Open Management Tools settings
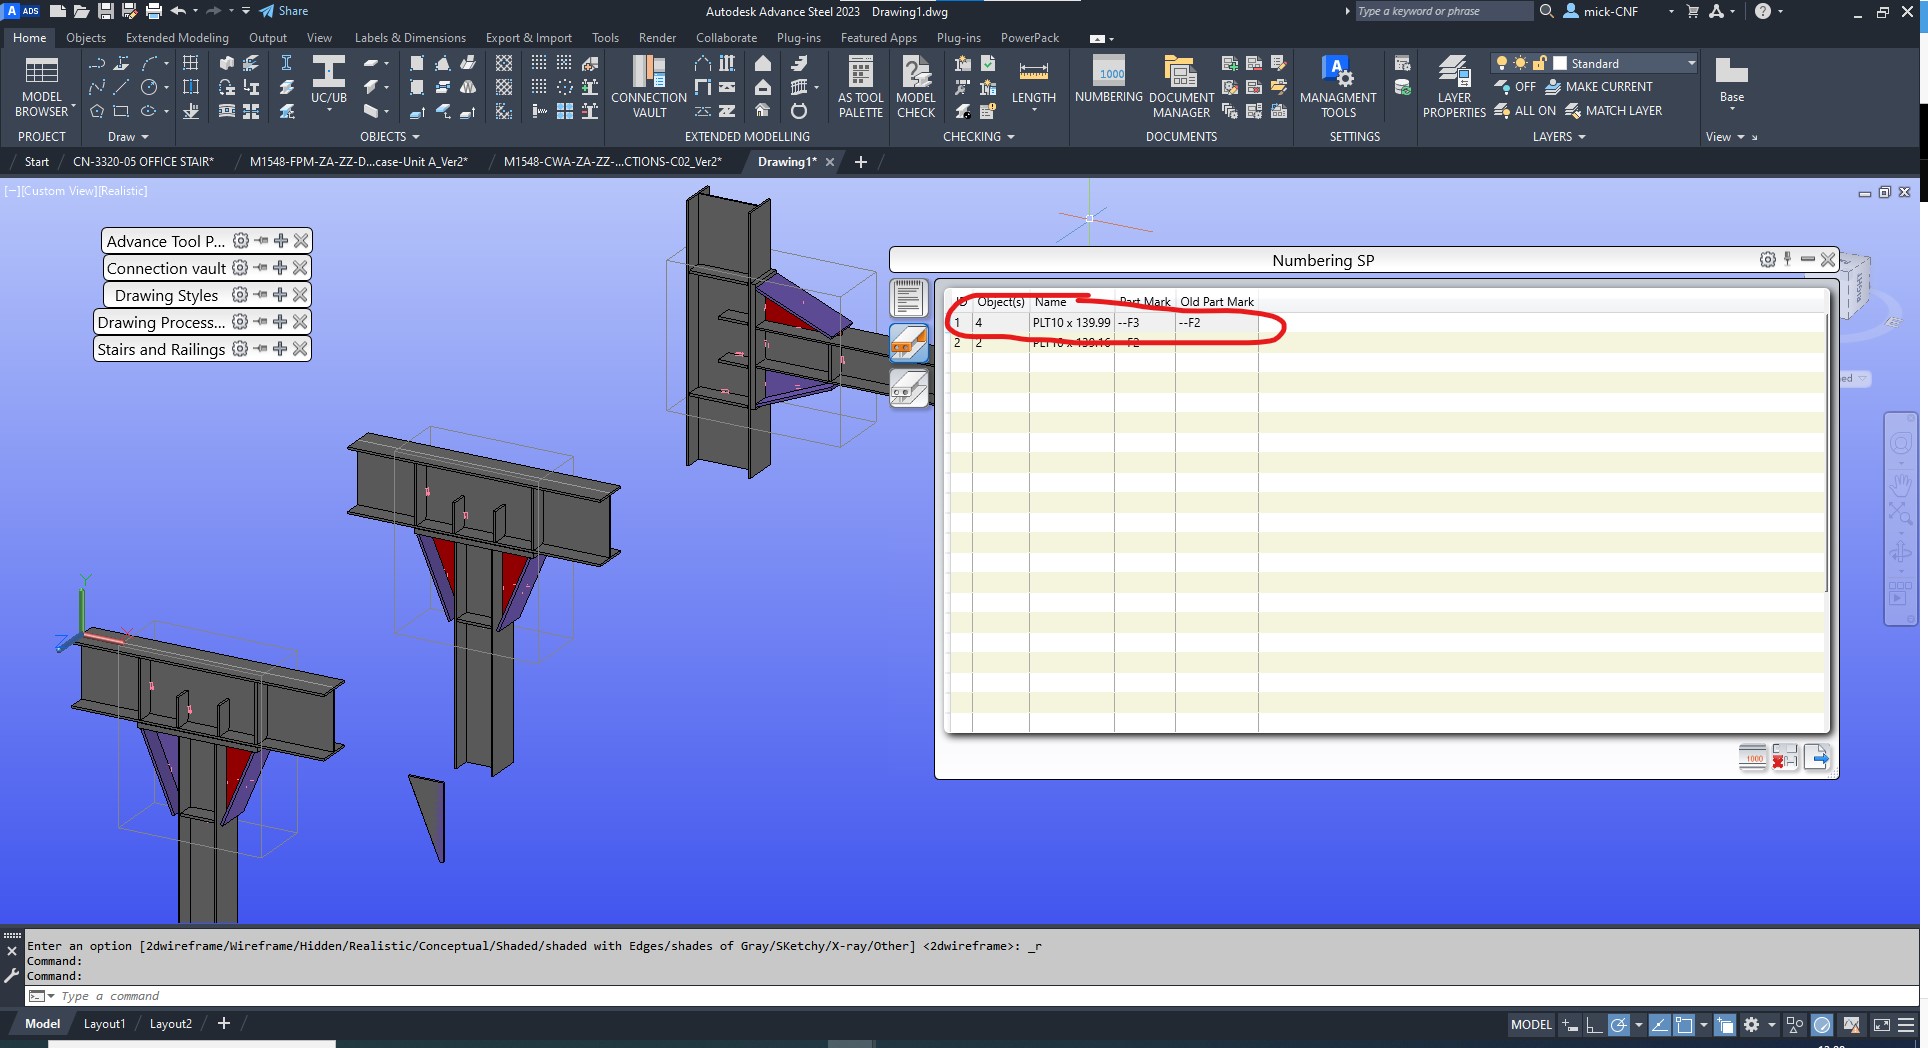1928x1048 pixels. pos(1338,86)
